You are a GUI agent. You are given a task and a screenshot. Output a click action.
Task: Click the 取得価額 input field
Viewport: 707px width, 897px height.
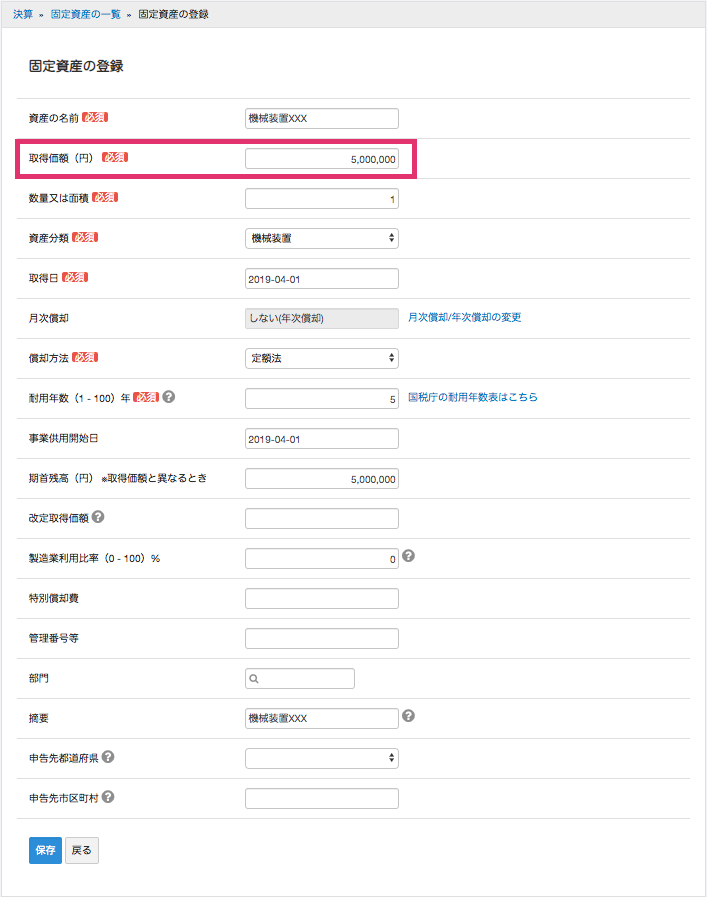point(321,158)
